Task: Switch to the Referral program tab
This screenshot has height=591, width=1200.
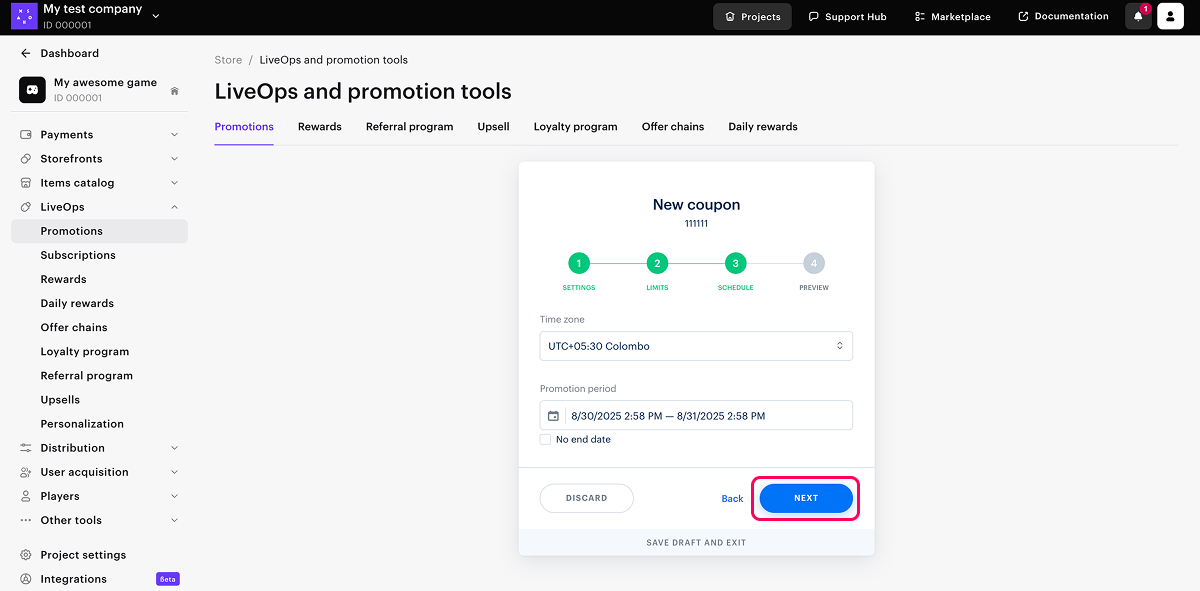Action: (x=409, y=127)
